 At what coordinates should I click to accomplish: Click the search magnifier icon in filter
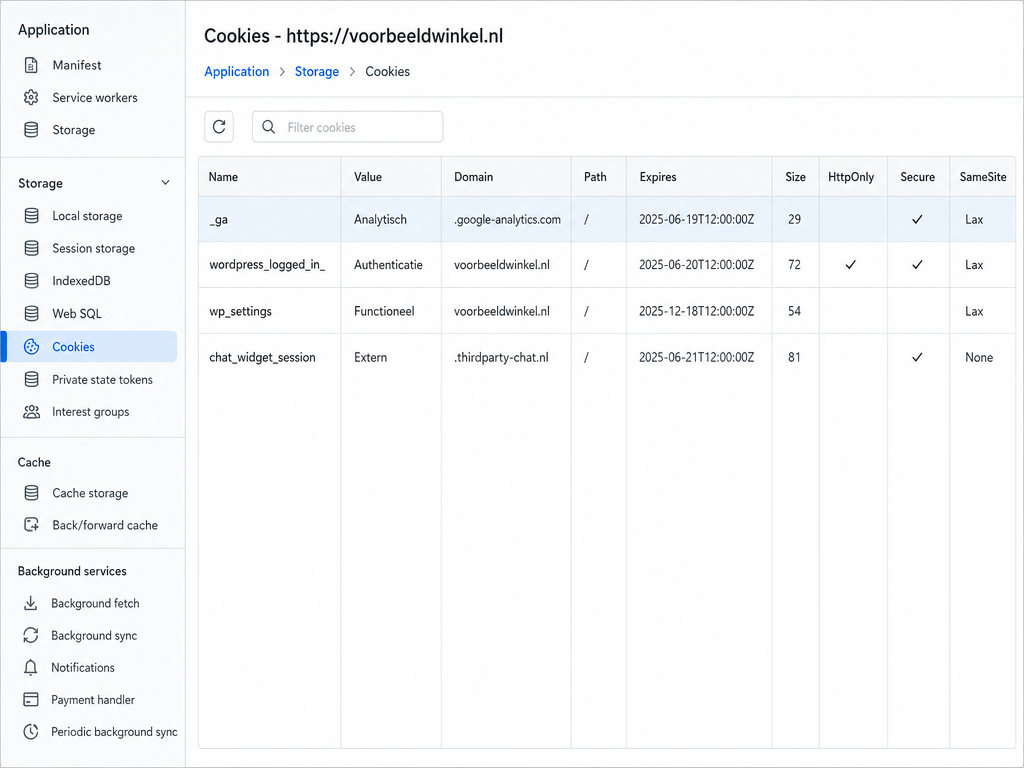click(268, 127)
